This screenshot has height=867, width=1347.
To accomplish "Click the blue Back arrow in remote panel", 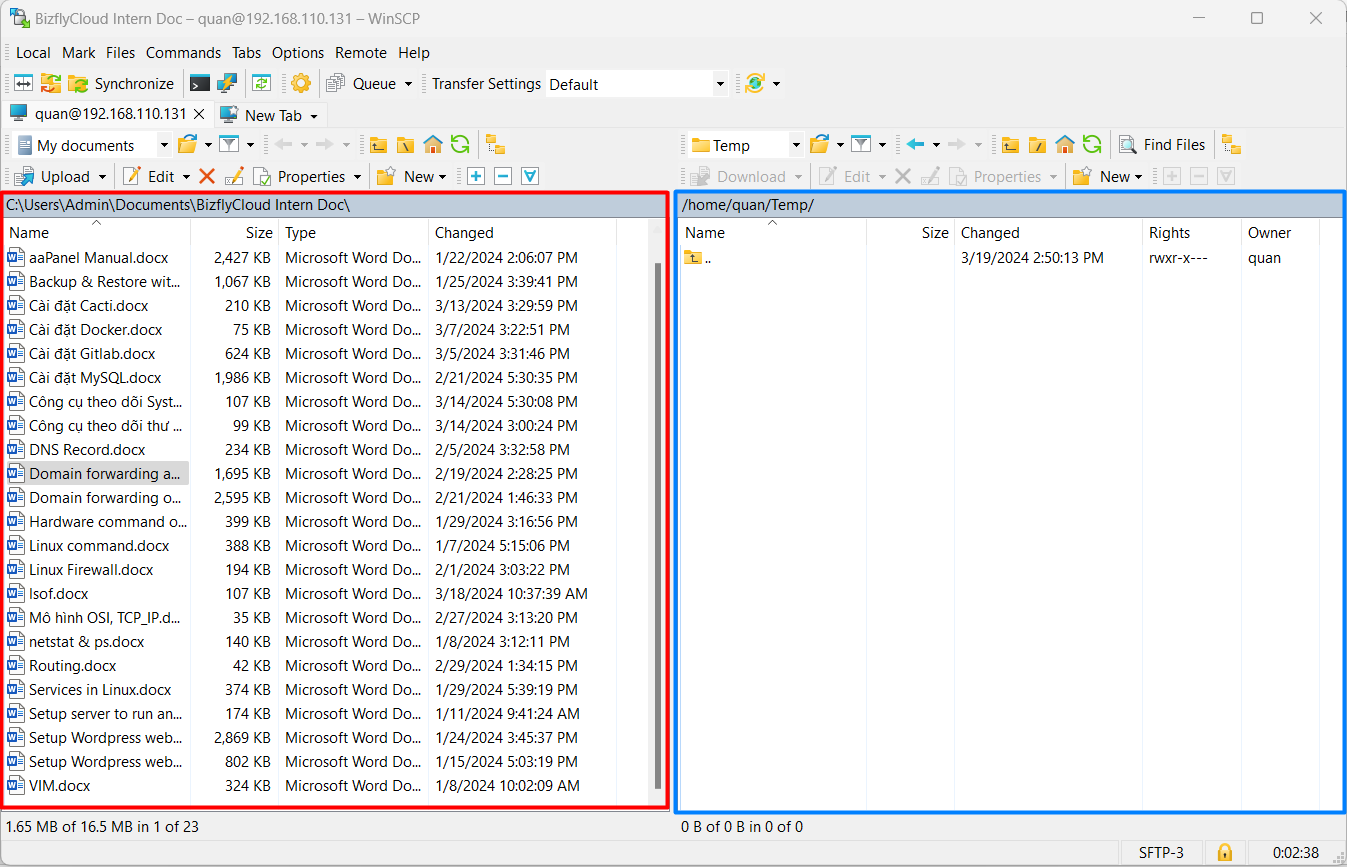I will (x=915, y=145).
